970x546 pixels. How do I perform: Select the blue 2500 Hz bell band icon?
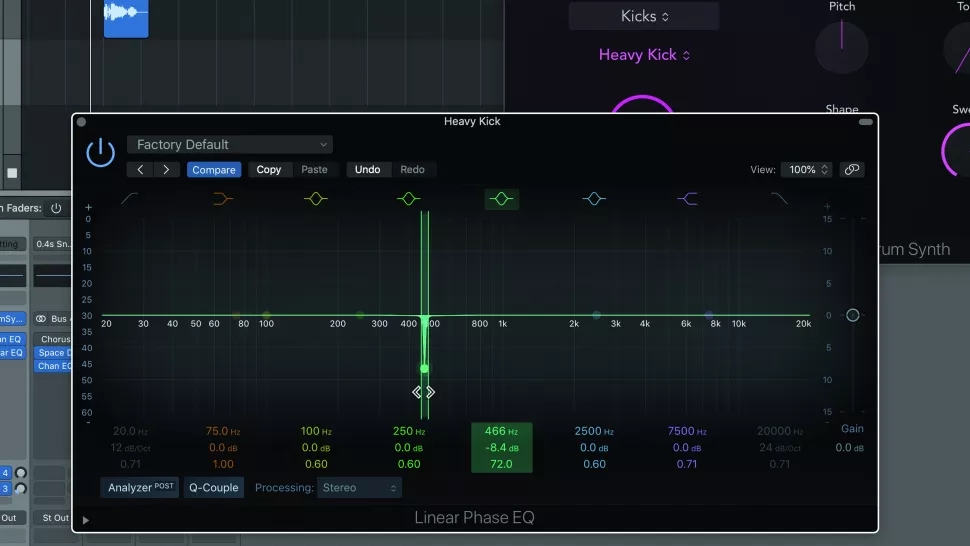[x=594, y=199]
